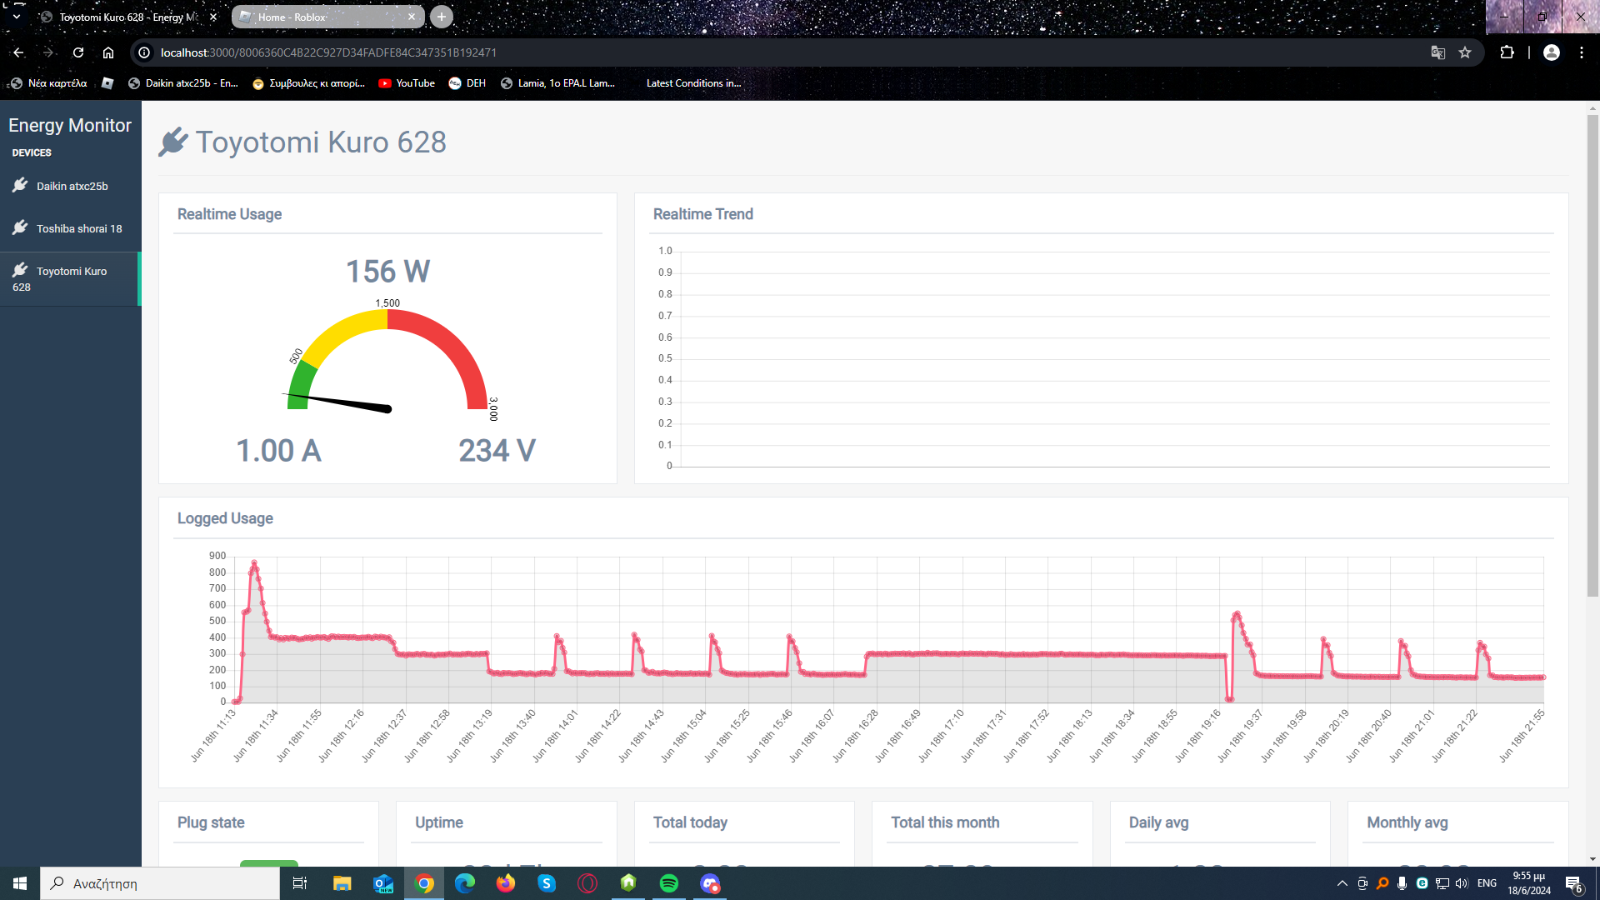Open Discord from the taskbar
The height and width of the screenshot is (900, 1600).
coord(710,883)
